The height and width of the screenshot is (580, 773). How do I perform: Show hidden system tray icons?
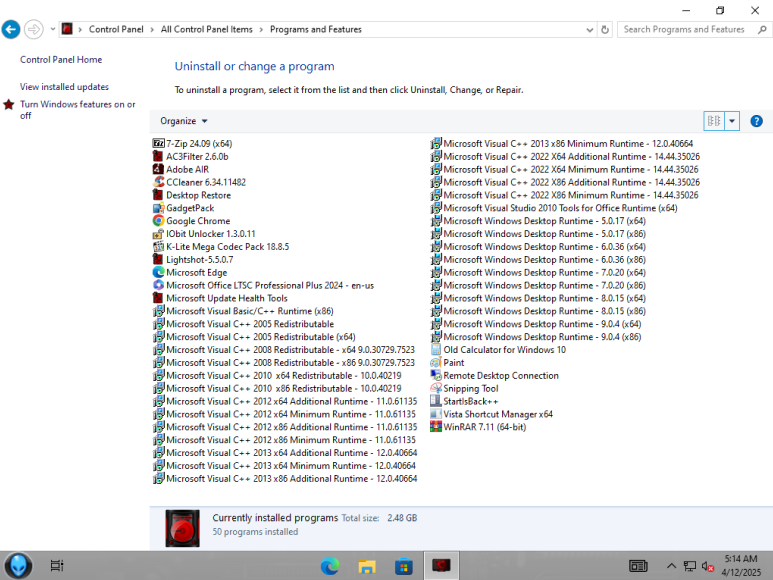(671, 566)
